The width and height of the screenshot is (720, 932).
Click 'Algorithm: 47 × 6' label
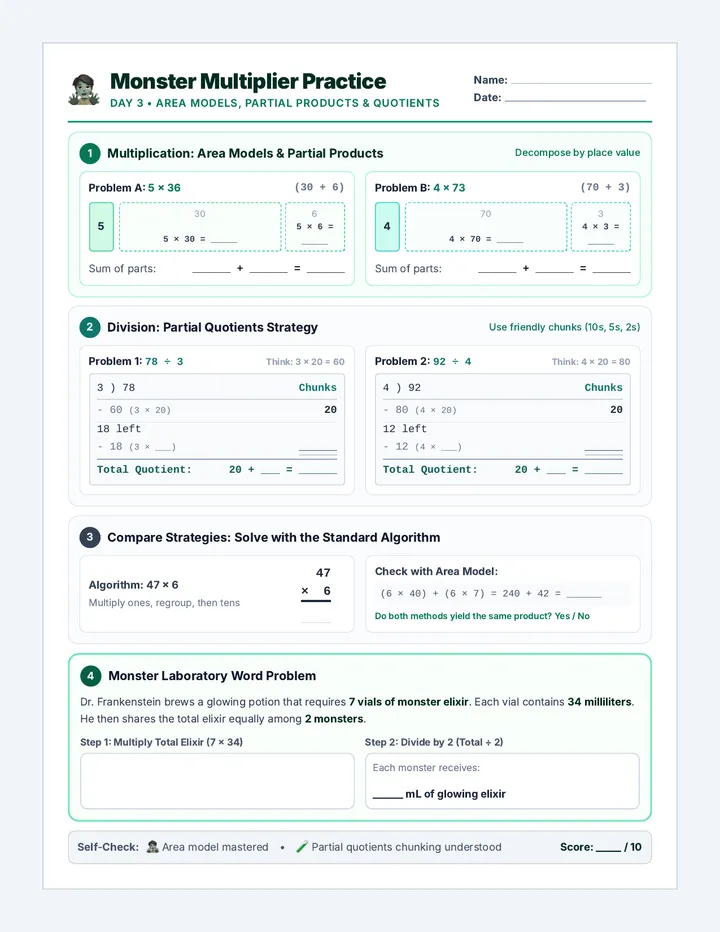pyautogui.click(x=133, y=585)
